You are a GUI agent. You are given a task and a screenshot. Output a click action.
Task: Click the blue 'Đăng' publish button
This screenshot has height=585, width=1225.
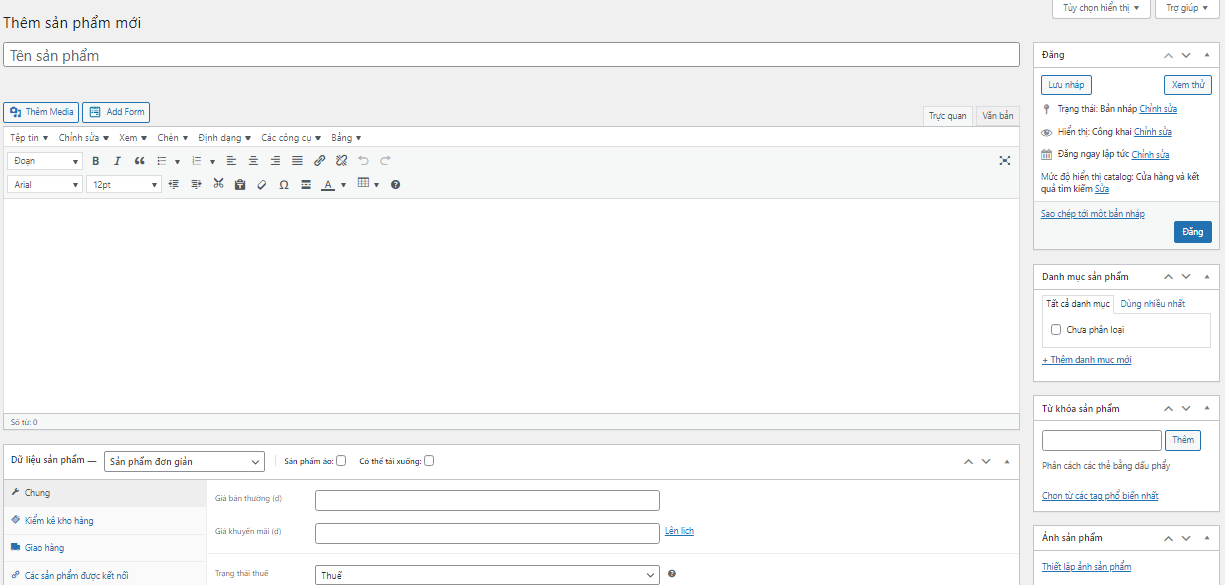pyautogui.click(x=1192, y=232)
